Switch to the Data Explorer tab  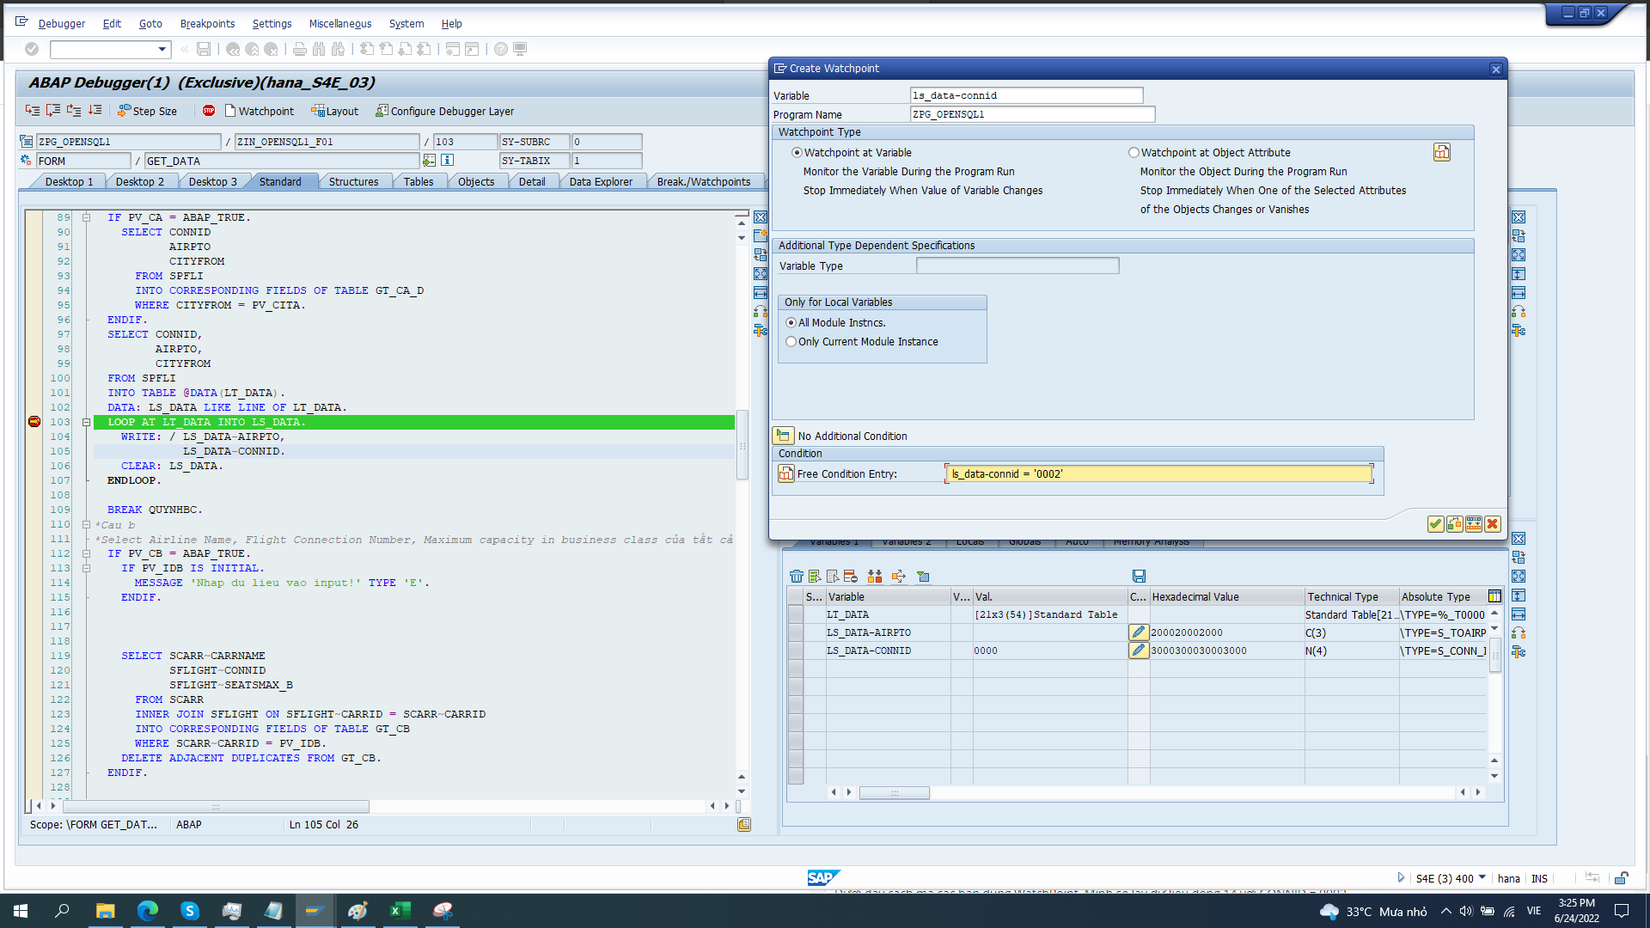pos(602,181)
